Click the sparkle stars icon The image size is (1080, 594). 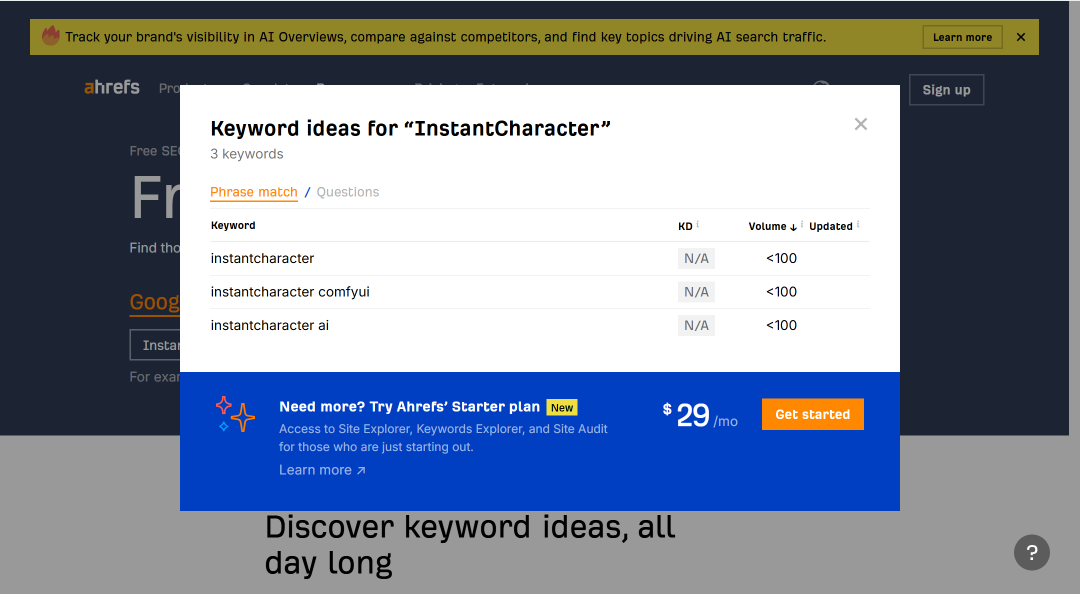coord(235,414)
